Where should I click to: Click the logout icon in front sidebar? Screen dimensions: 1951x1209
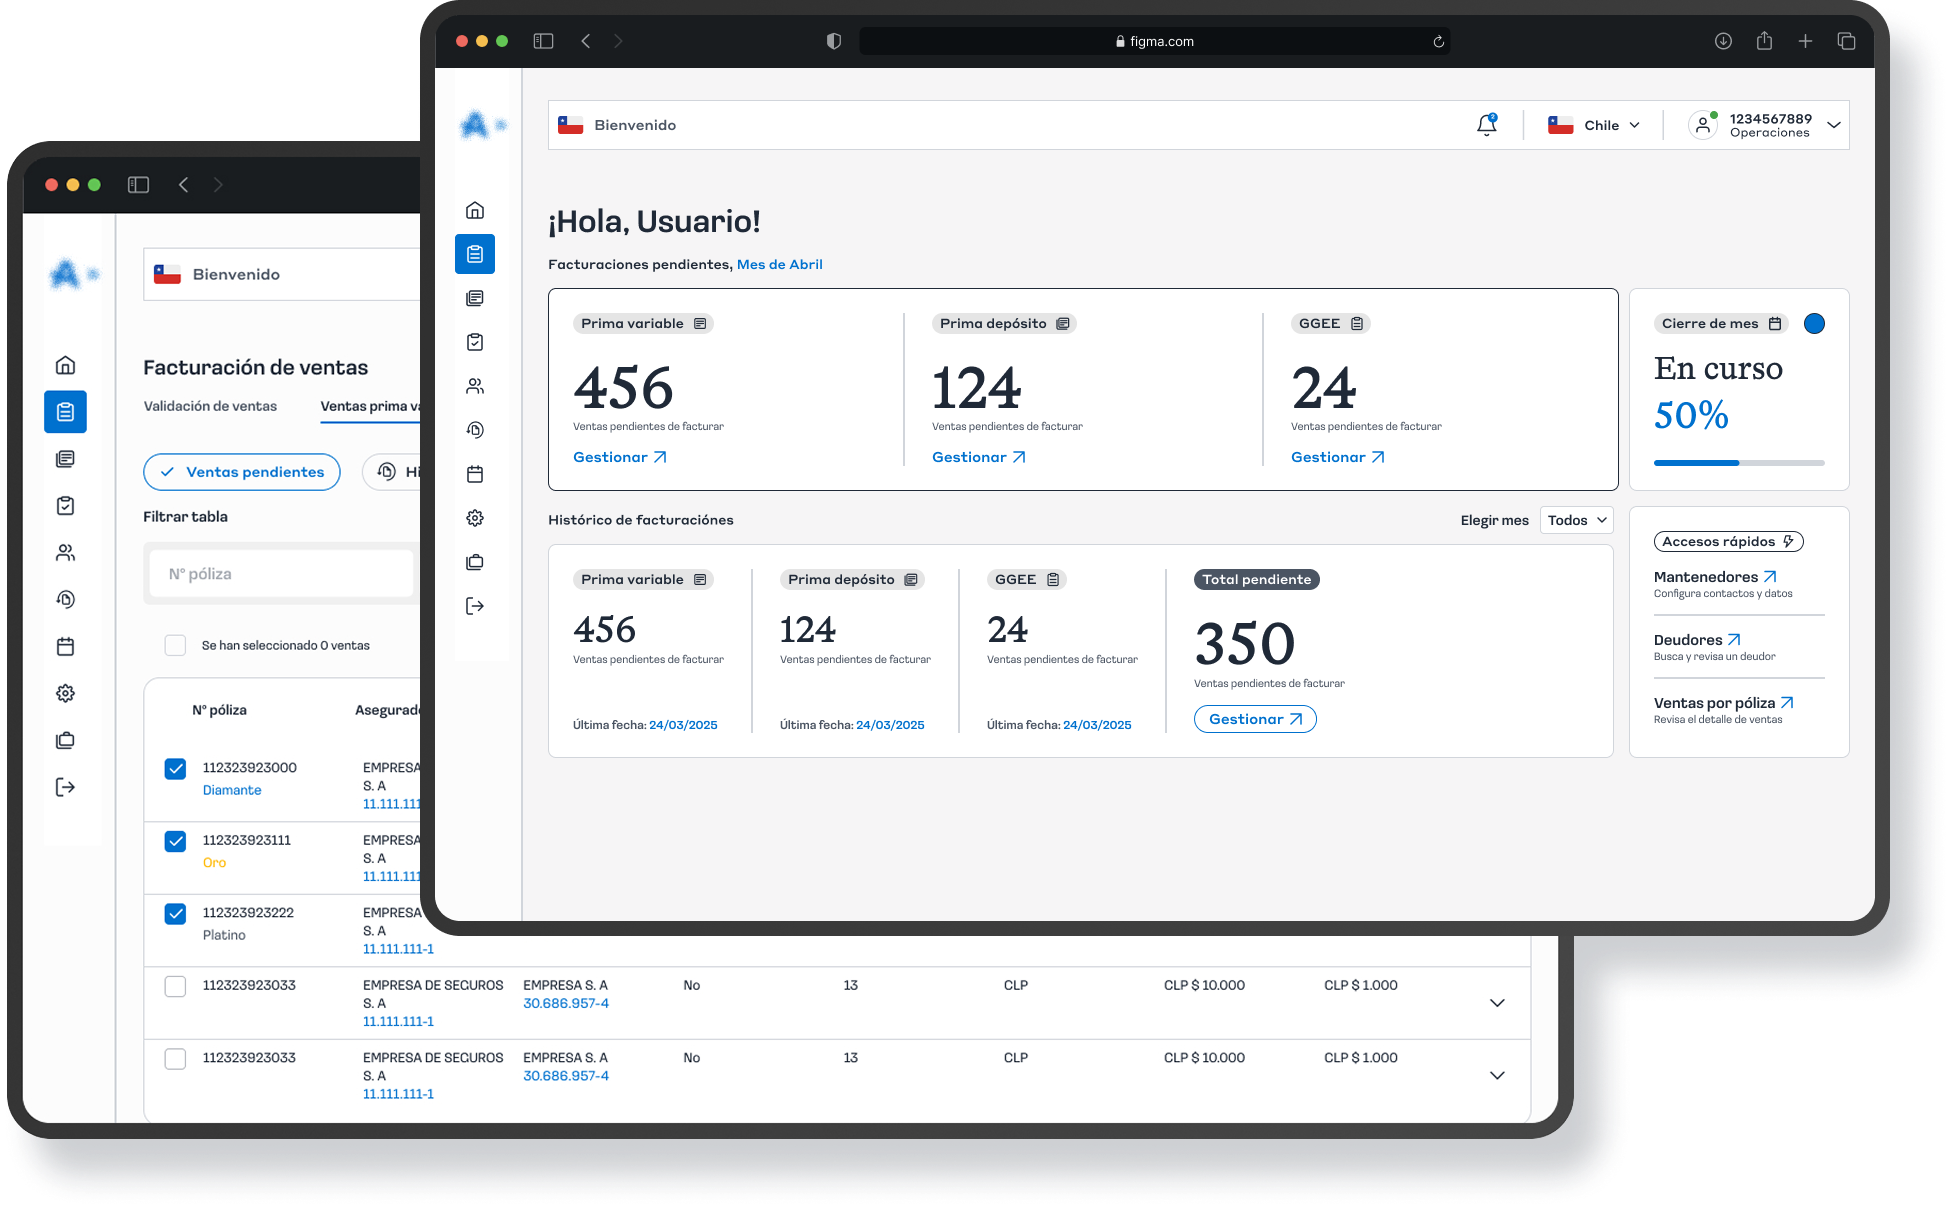(x=475, y=606)
